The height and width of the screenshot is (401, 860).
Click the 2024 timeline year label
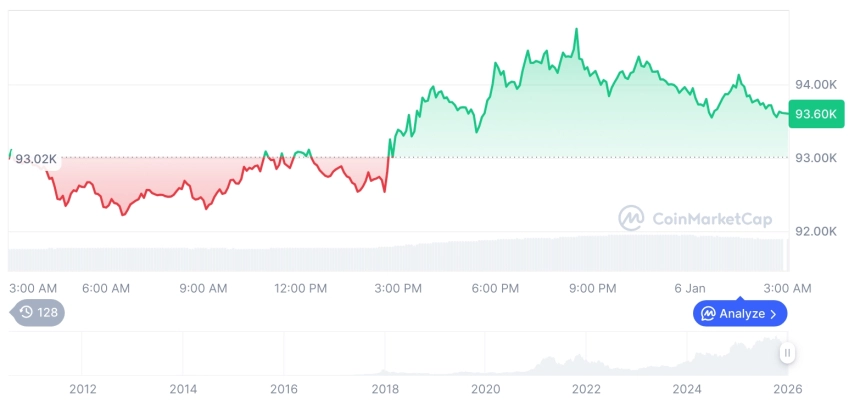(x=687, y=388)
